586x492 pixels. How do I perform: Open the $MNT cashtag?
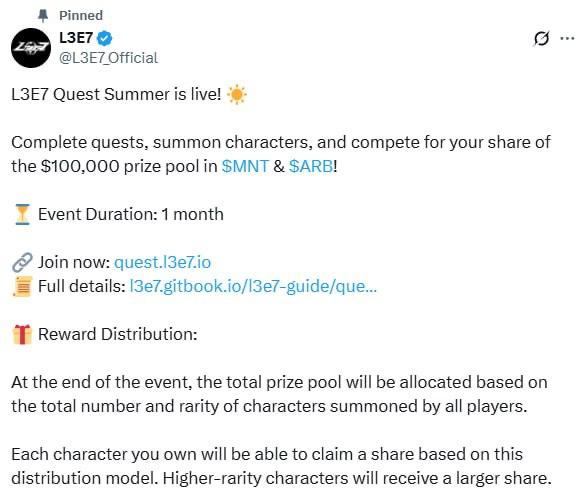tap(245, 166)
